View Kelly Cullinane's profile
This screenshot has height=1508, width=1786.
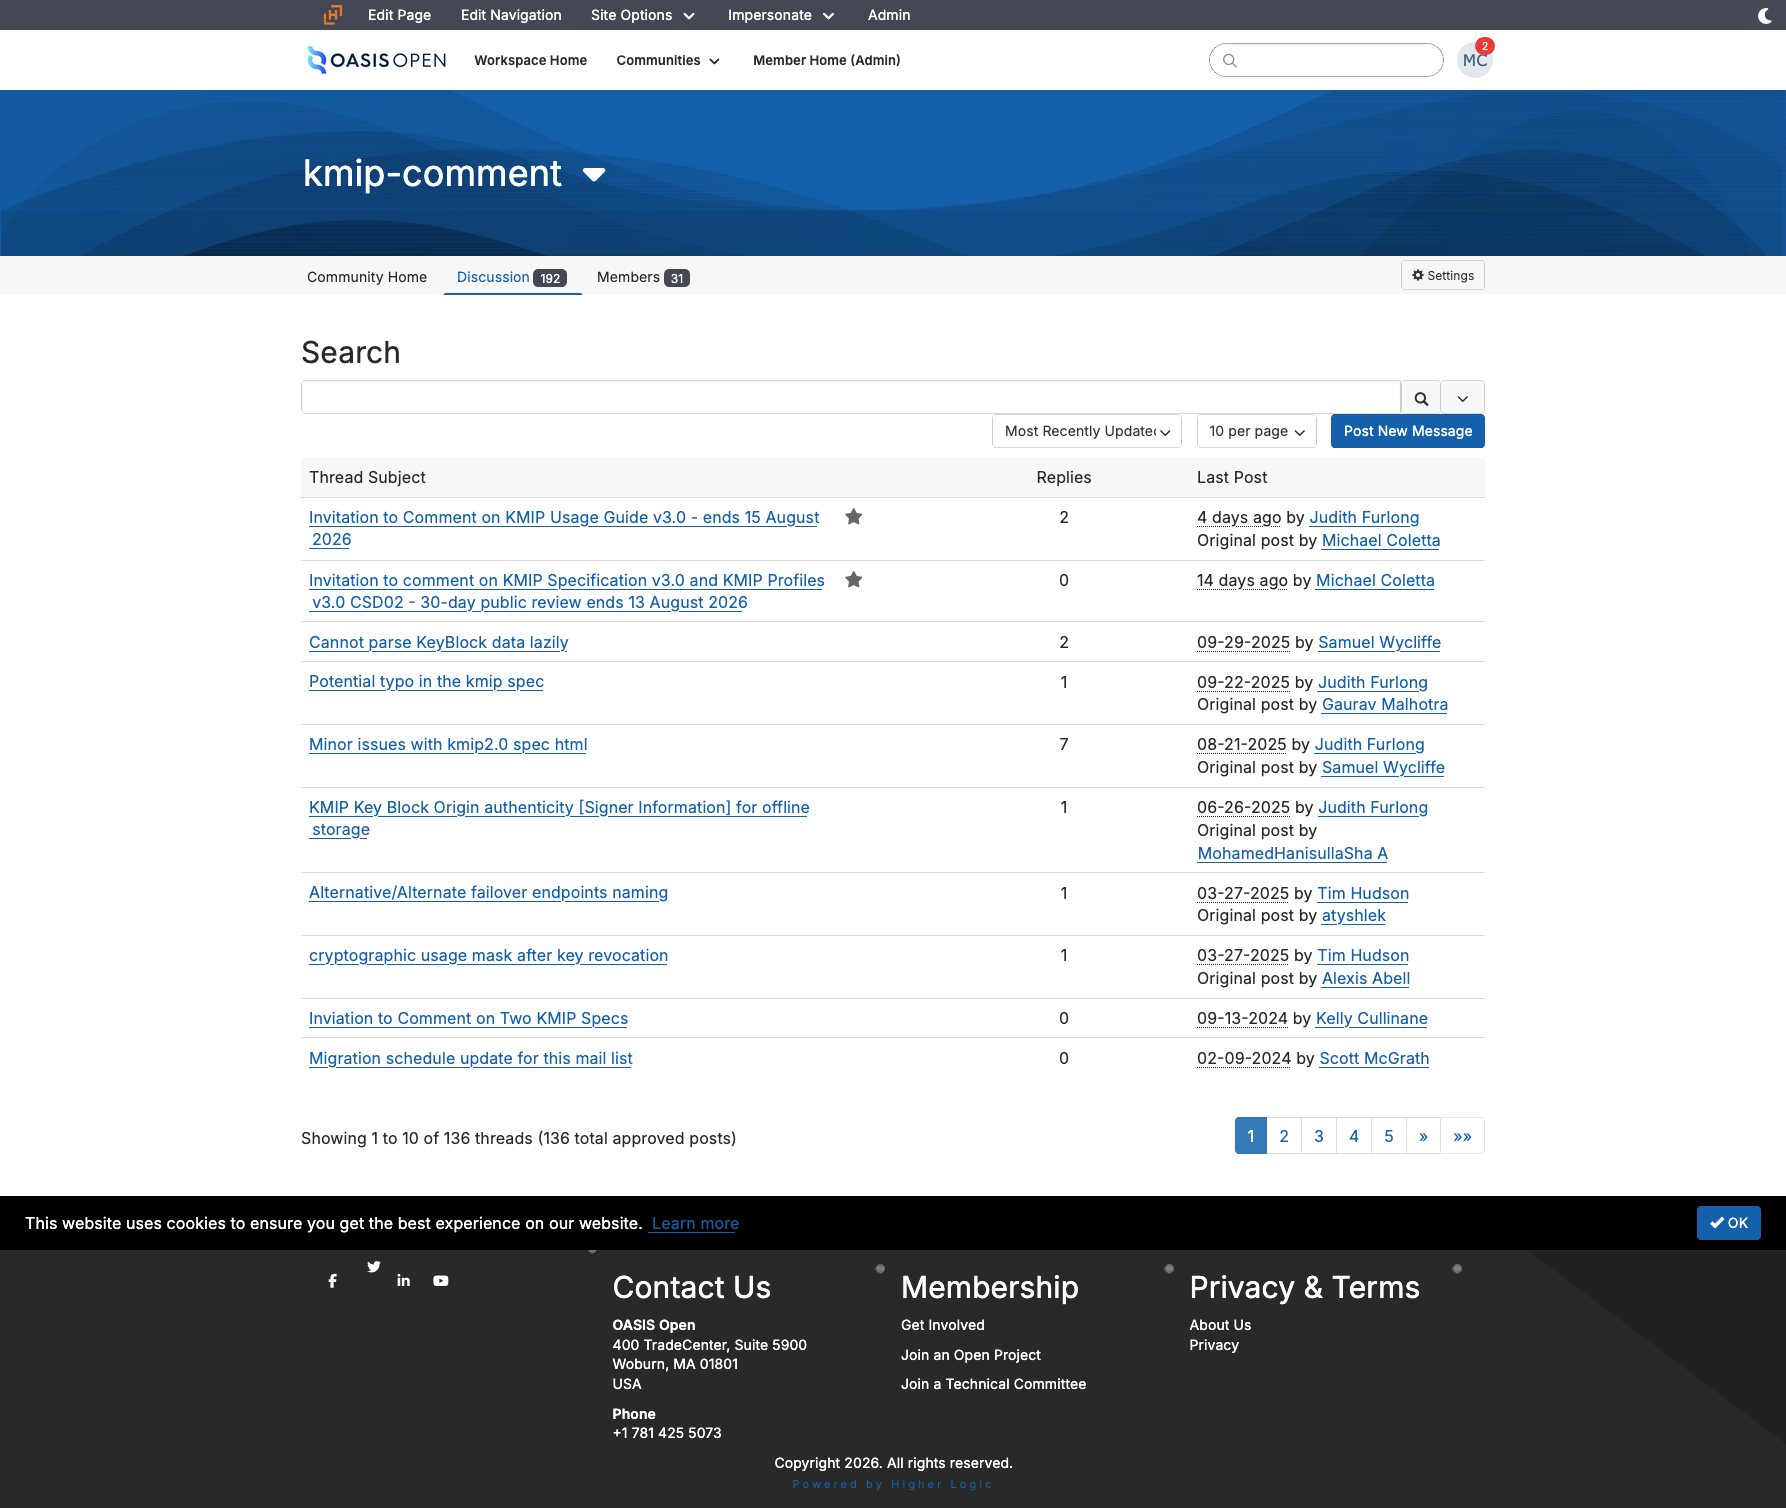(1371, 1018)
